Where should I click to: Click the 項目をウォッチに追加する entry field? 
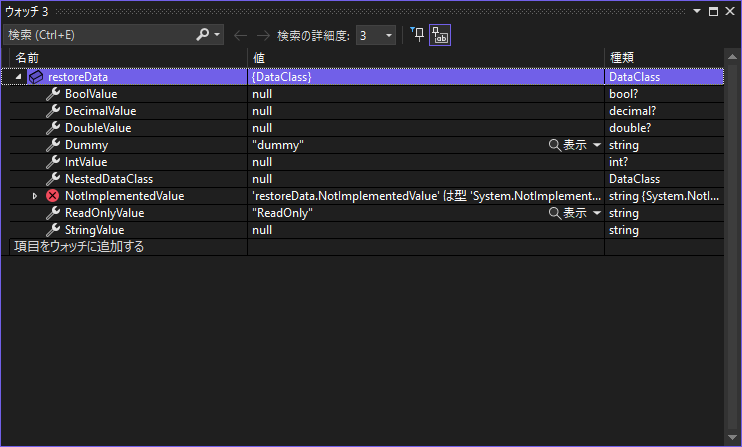point(128,247)
